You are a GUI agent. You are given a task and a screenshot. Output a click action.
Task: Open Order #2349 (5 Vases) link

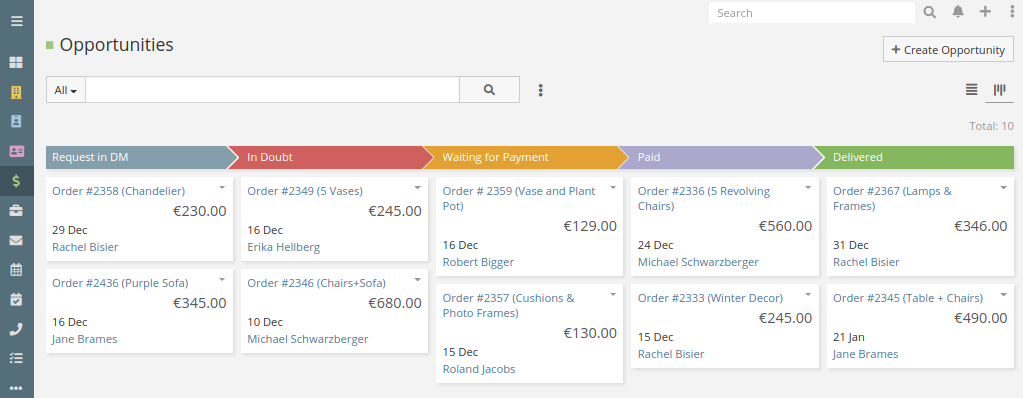point(305,191)
